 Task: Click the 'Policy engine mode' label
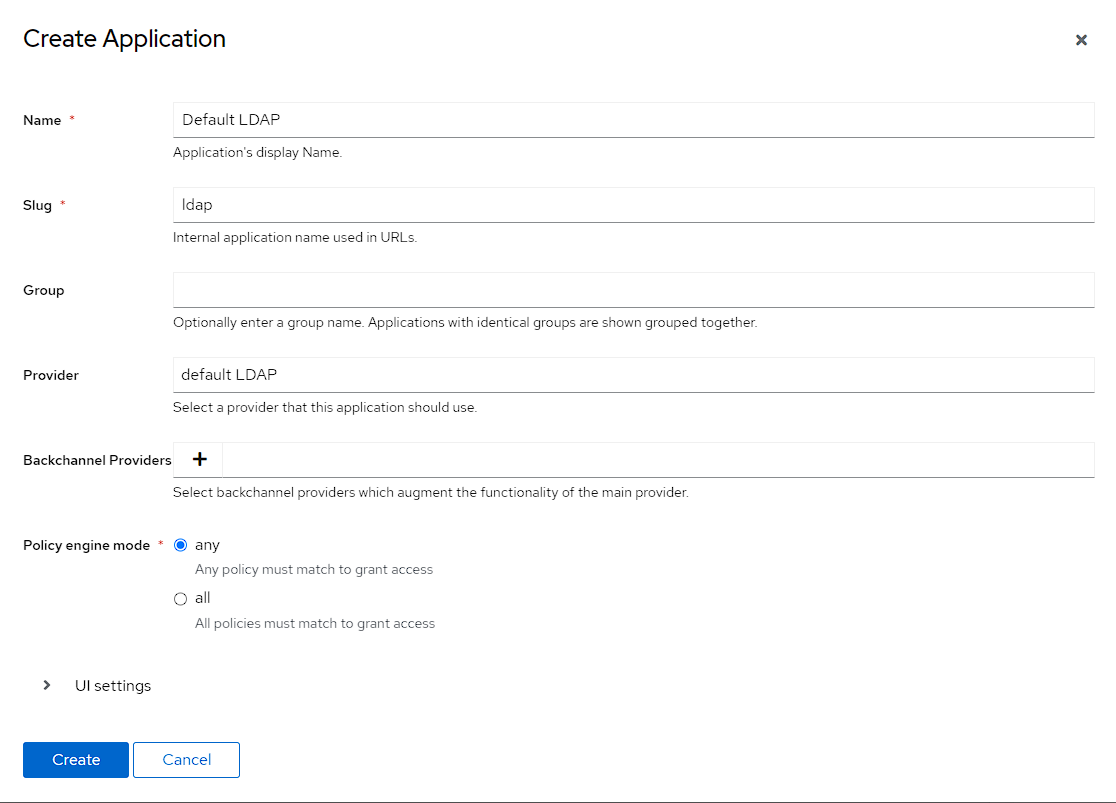click(x=86, y=545)
